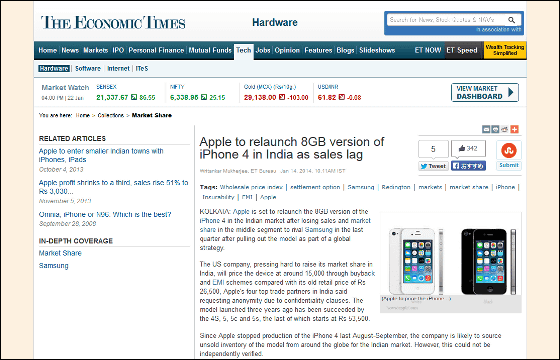Click the 'market share' tag
560x360 pixels.
coord(469,187)
